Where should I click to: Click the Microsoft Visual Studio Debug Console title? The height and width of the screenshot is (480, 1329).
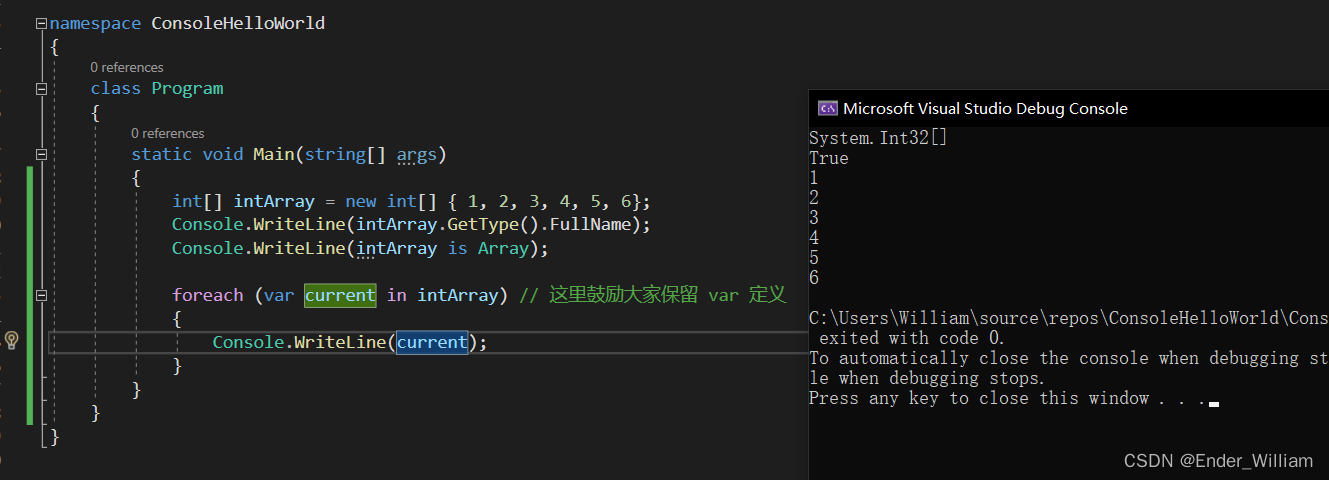point(985,108)
